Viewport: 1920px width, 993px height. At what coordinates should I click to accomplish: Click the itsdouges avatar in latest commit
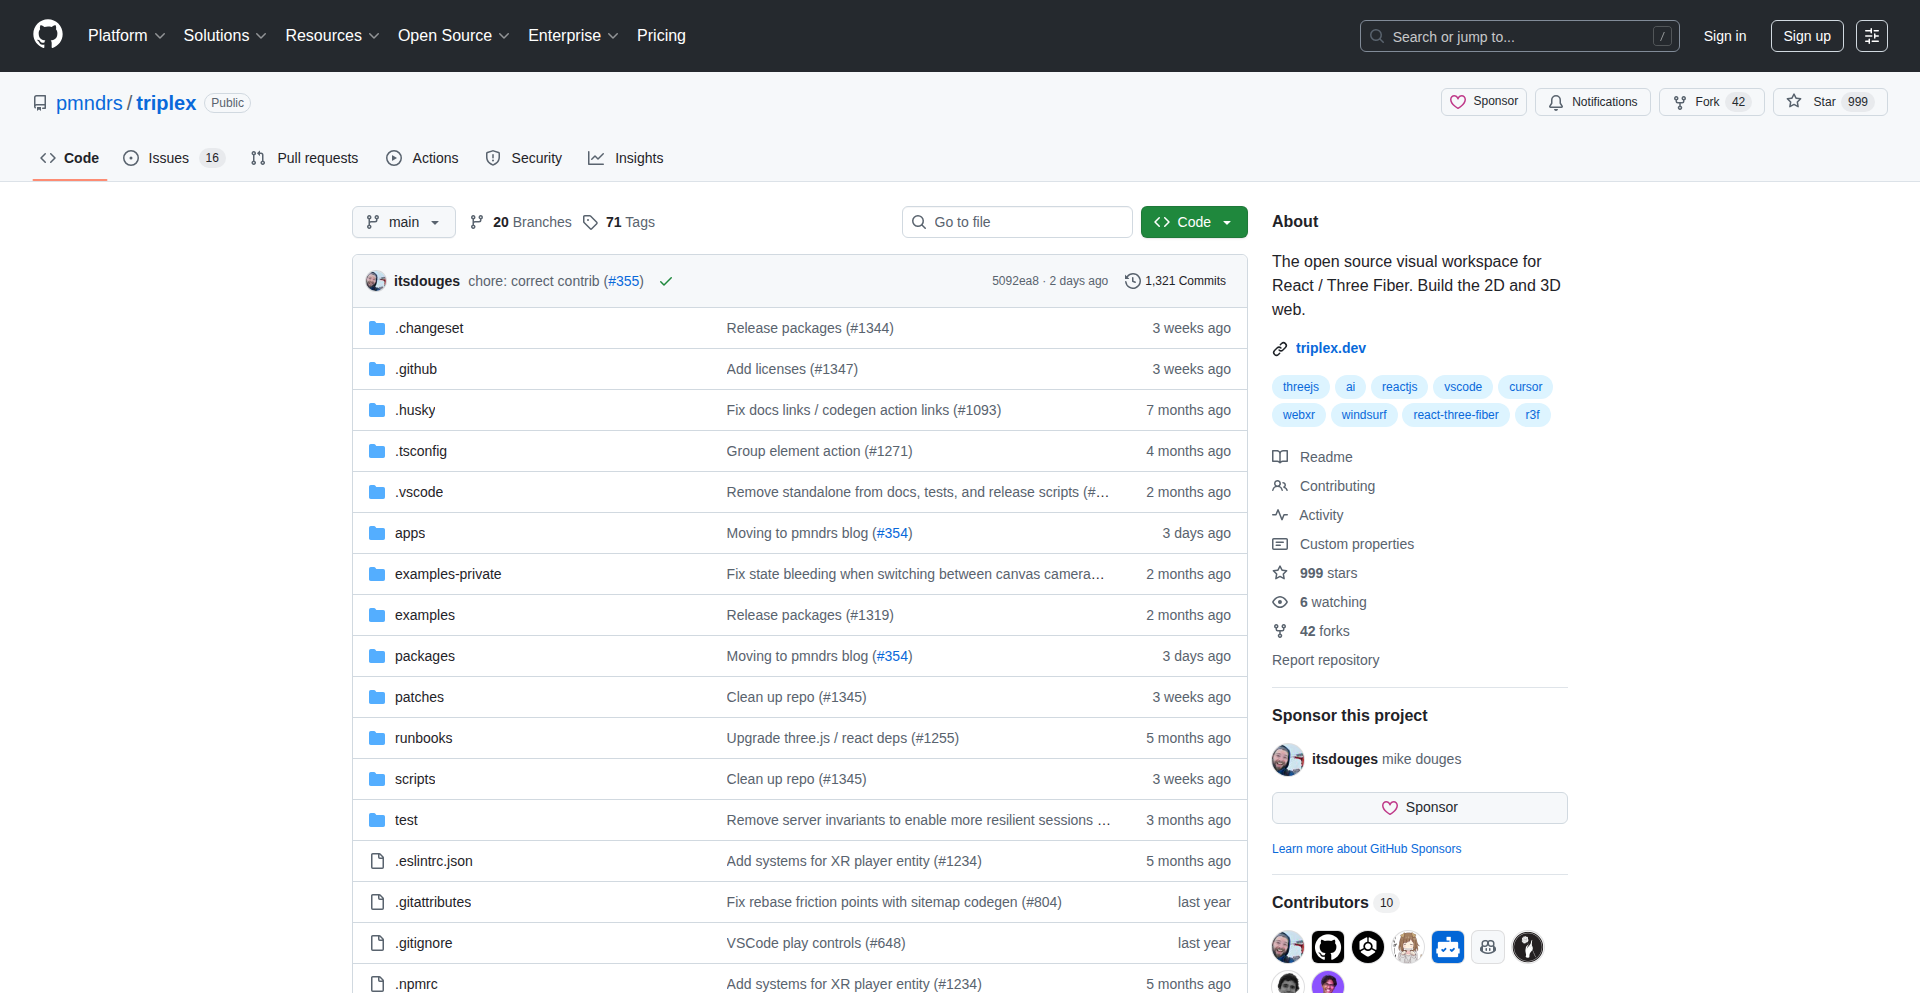point(376,281)
